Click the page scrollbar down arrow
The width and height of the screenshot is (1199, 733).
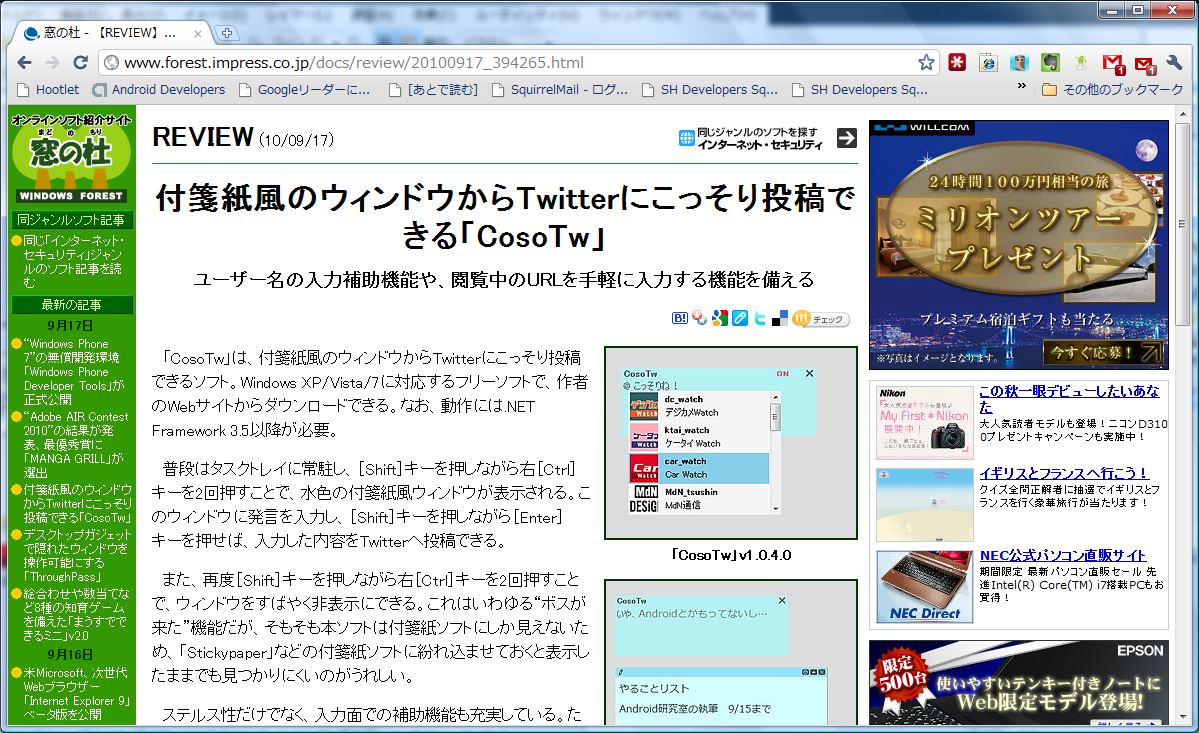coord(1183,716)
